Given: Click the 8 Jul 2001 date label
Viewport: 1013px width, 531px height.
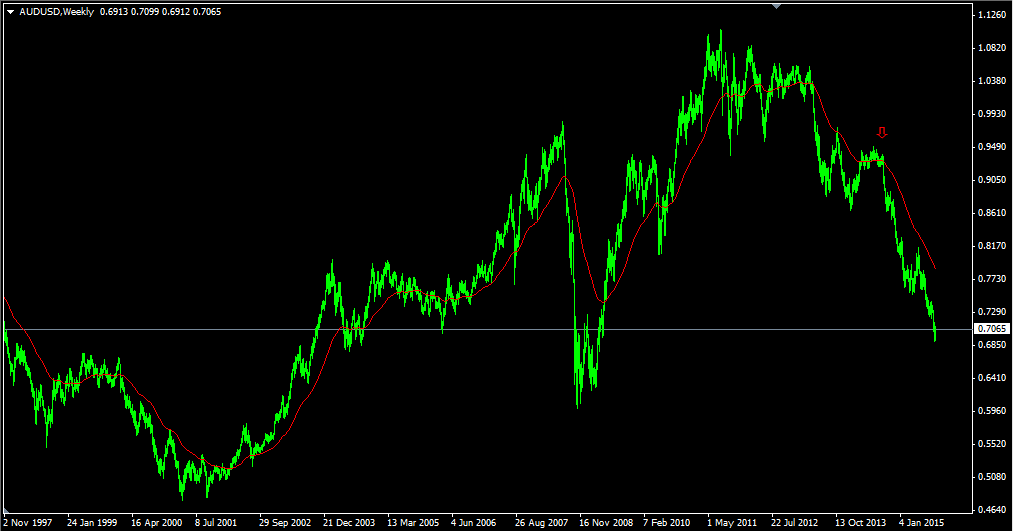Looking at the screenshot, I should click(x=216, y=522).
